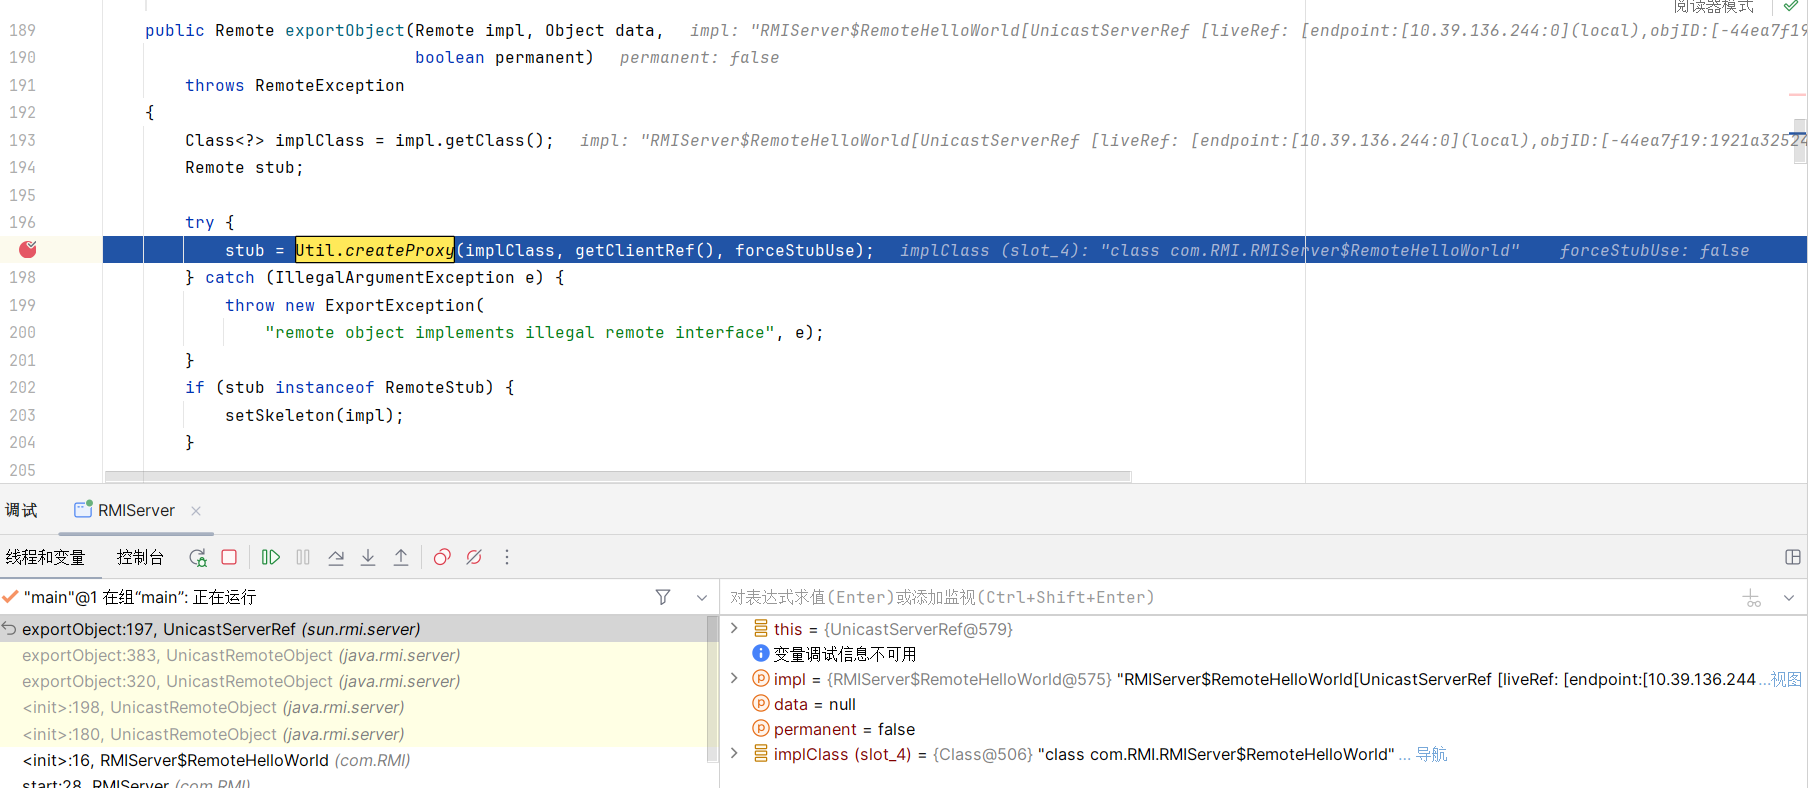Screen dimensions: 1812x788
Task: Click setSkeleton(impl) on line 203
Action: [314, 415]
